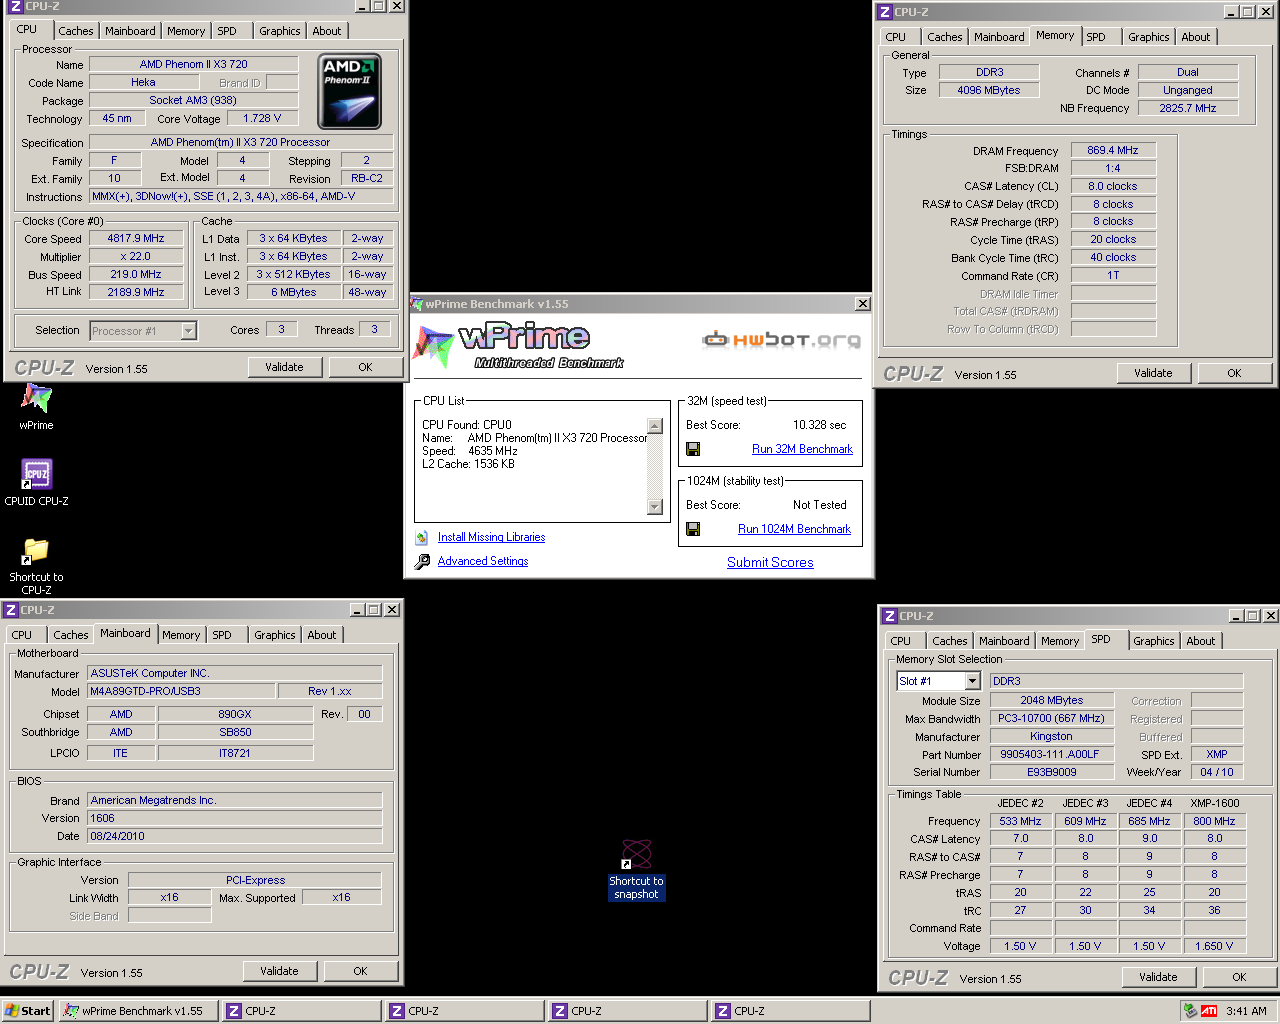The width and height of the screenshot is (1280, 1024).
Task: Click the down arrow of the CPU List scrollbar
Action: click(655, 507)
